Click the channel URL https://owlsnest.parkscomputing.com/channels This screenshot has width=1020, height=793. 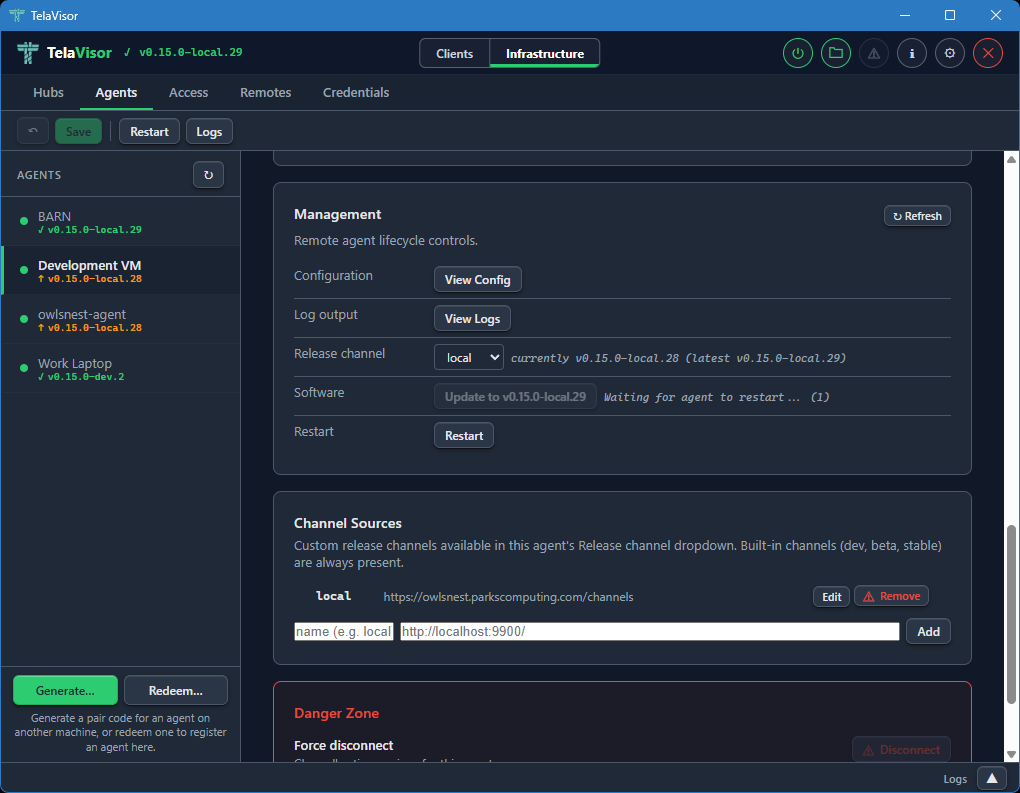(x=508, y=597)
